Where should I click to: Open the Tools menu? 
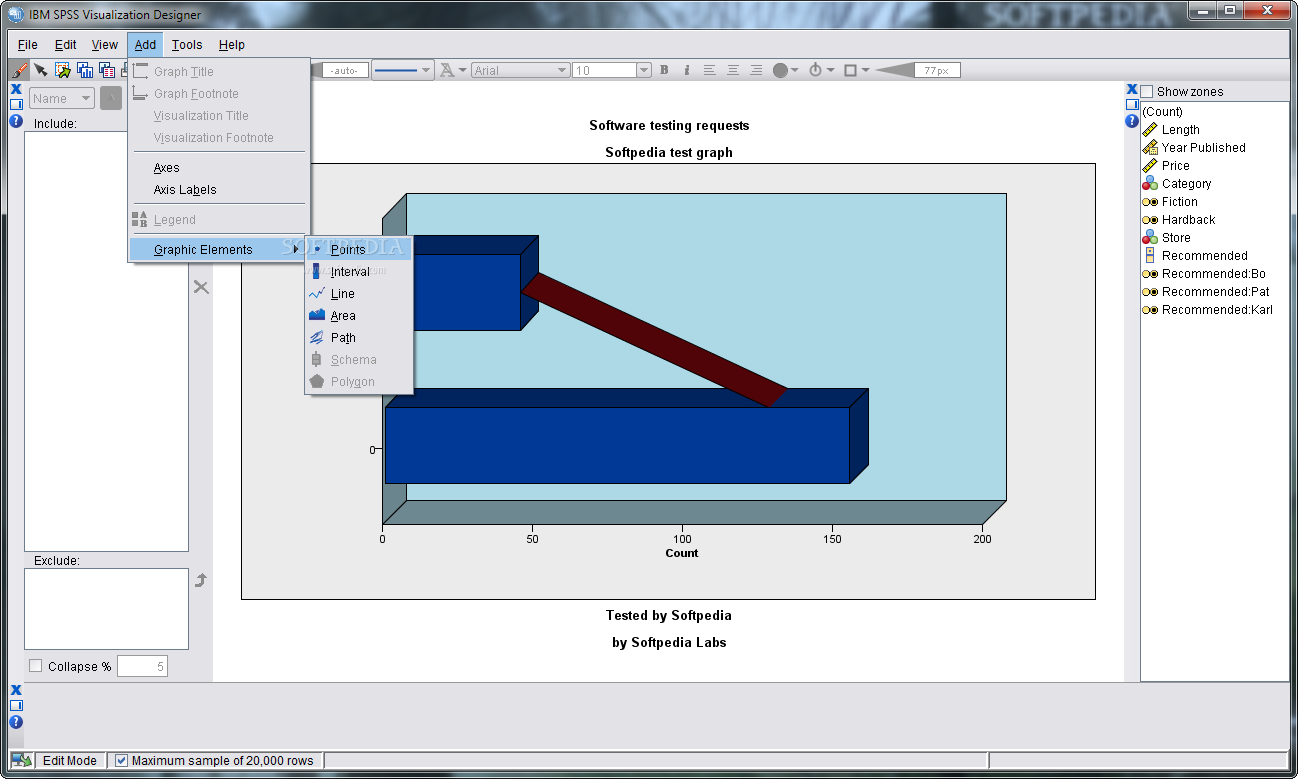(187, 45)
